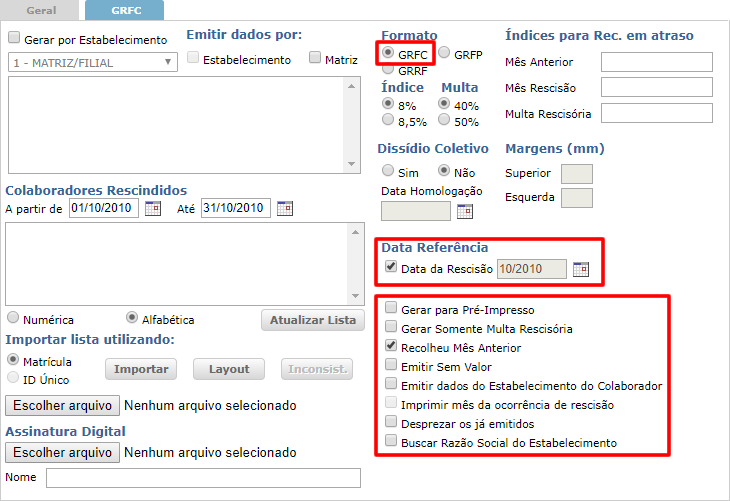Open calendar icon beside Data da Rescisão
Screen dimensions: 730x501
tap(581, 269)
